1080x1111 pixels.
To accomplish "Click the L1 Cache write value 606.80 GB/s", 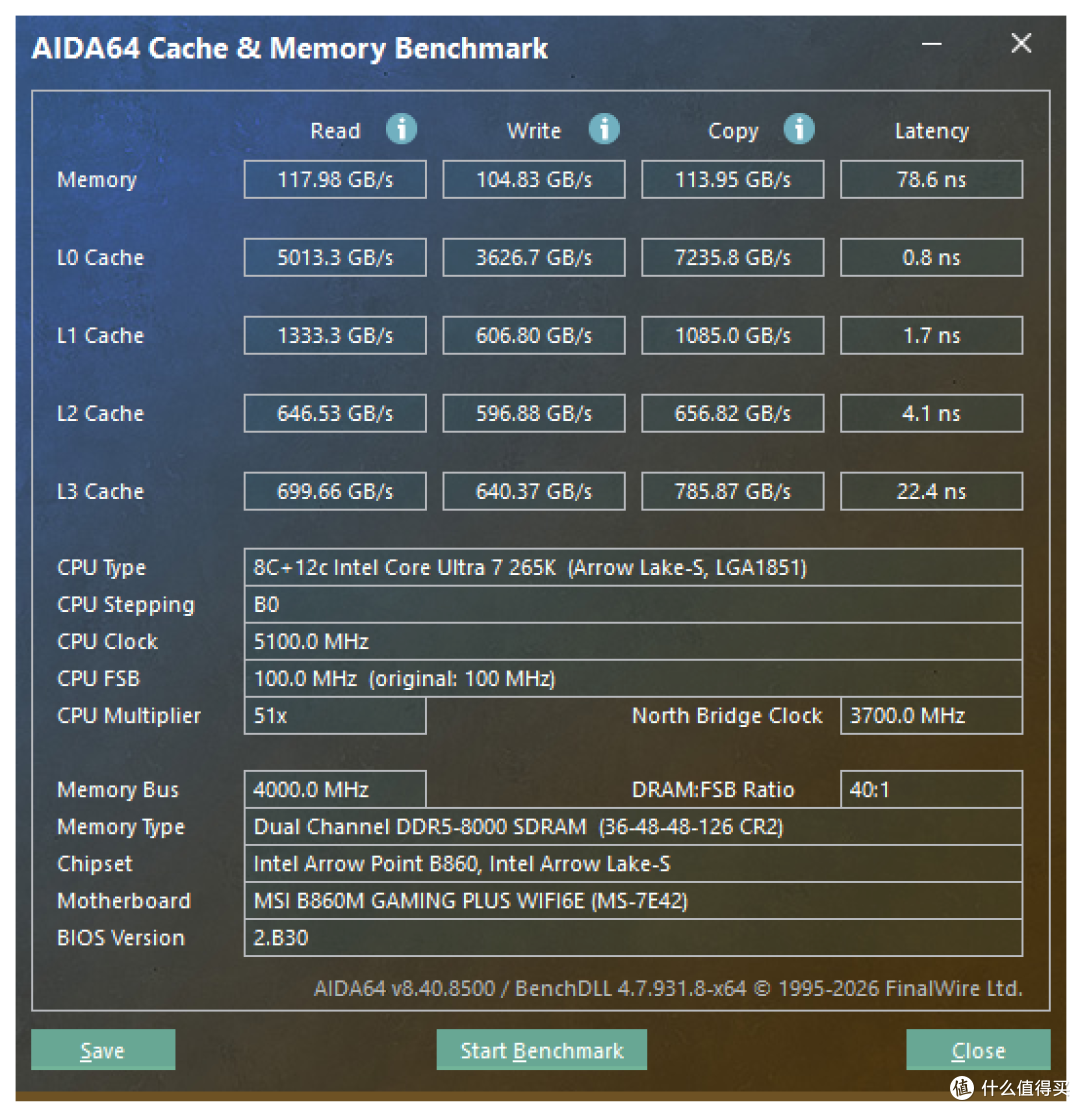I will click(x=534, y=335).
